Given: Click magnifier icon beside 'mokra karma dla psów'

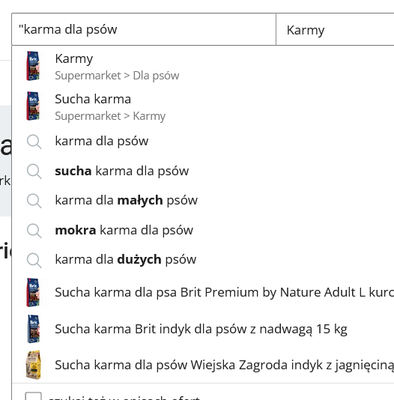Looking at the screenshot, I should [34, 231].
